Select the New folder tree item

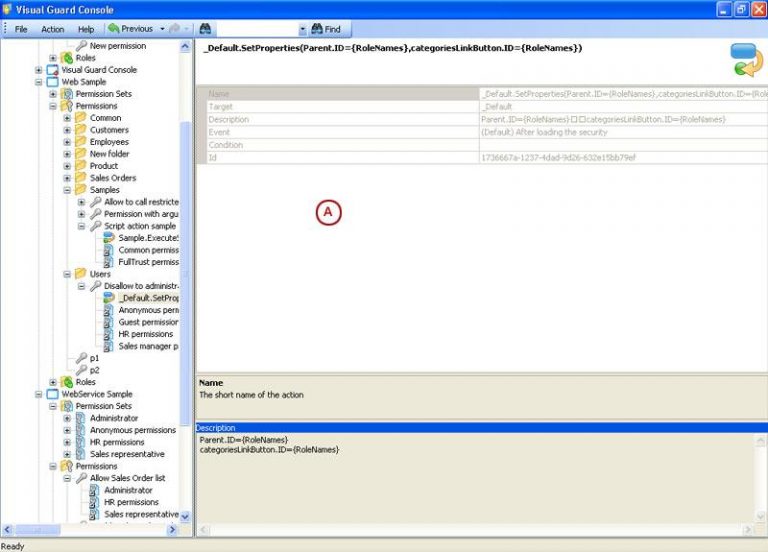pyautogui.click(x=109, y=154)
